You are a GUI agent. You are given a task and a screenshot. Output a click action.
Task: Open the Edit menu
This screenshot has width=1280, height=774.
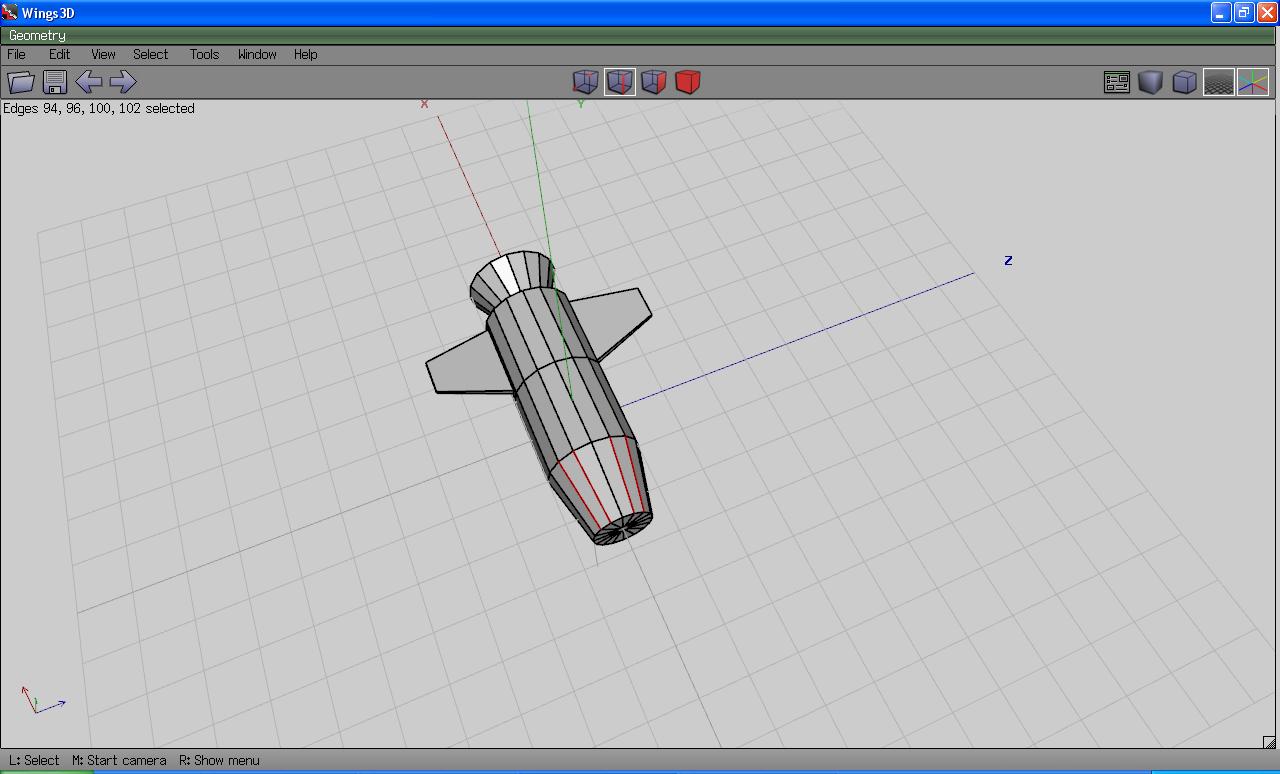pyautogui.click(x=60, y=55)
